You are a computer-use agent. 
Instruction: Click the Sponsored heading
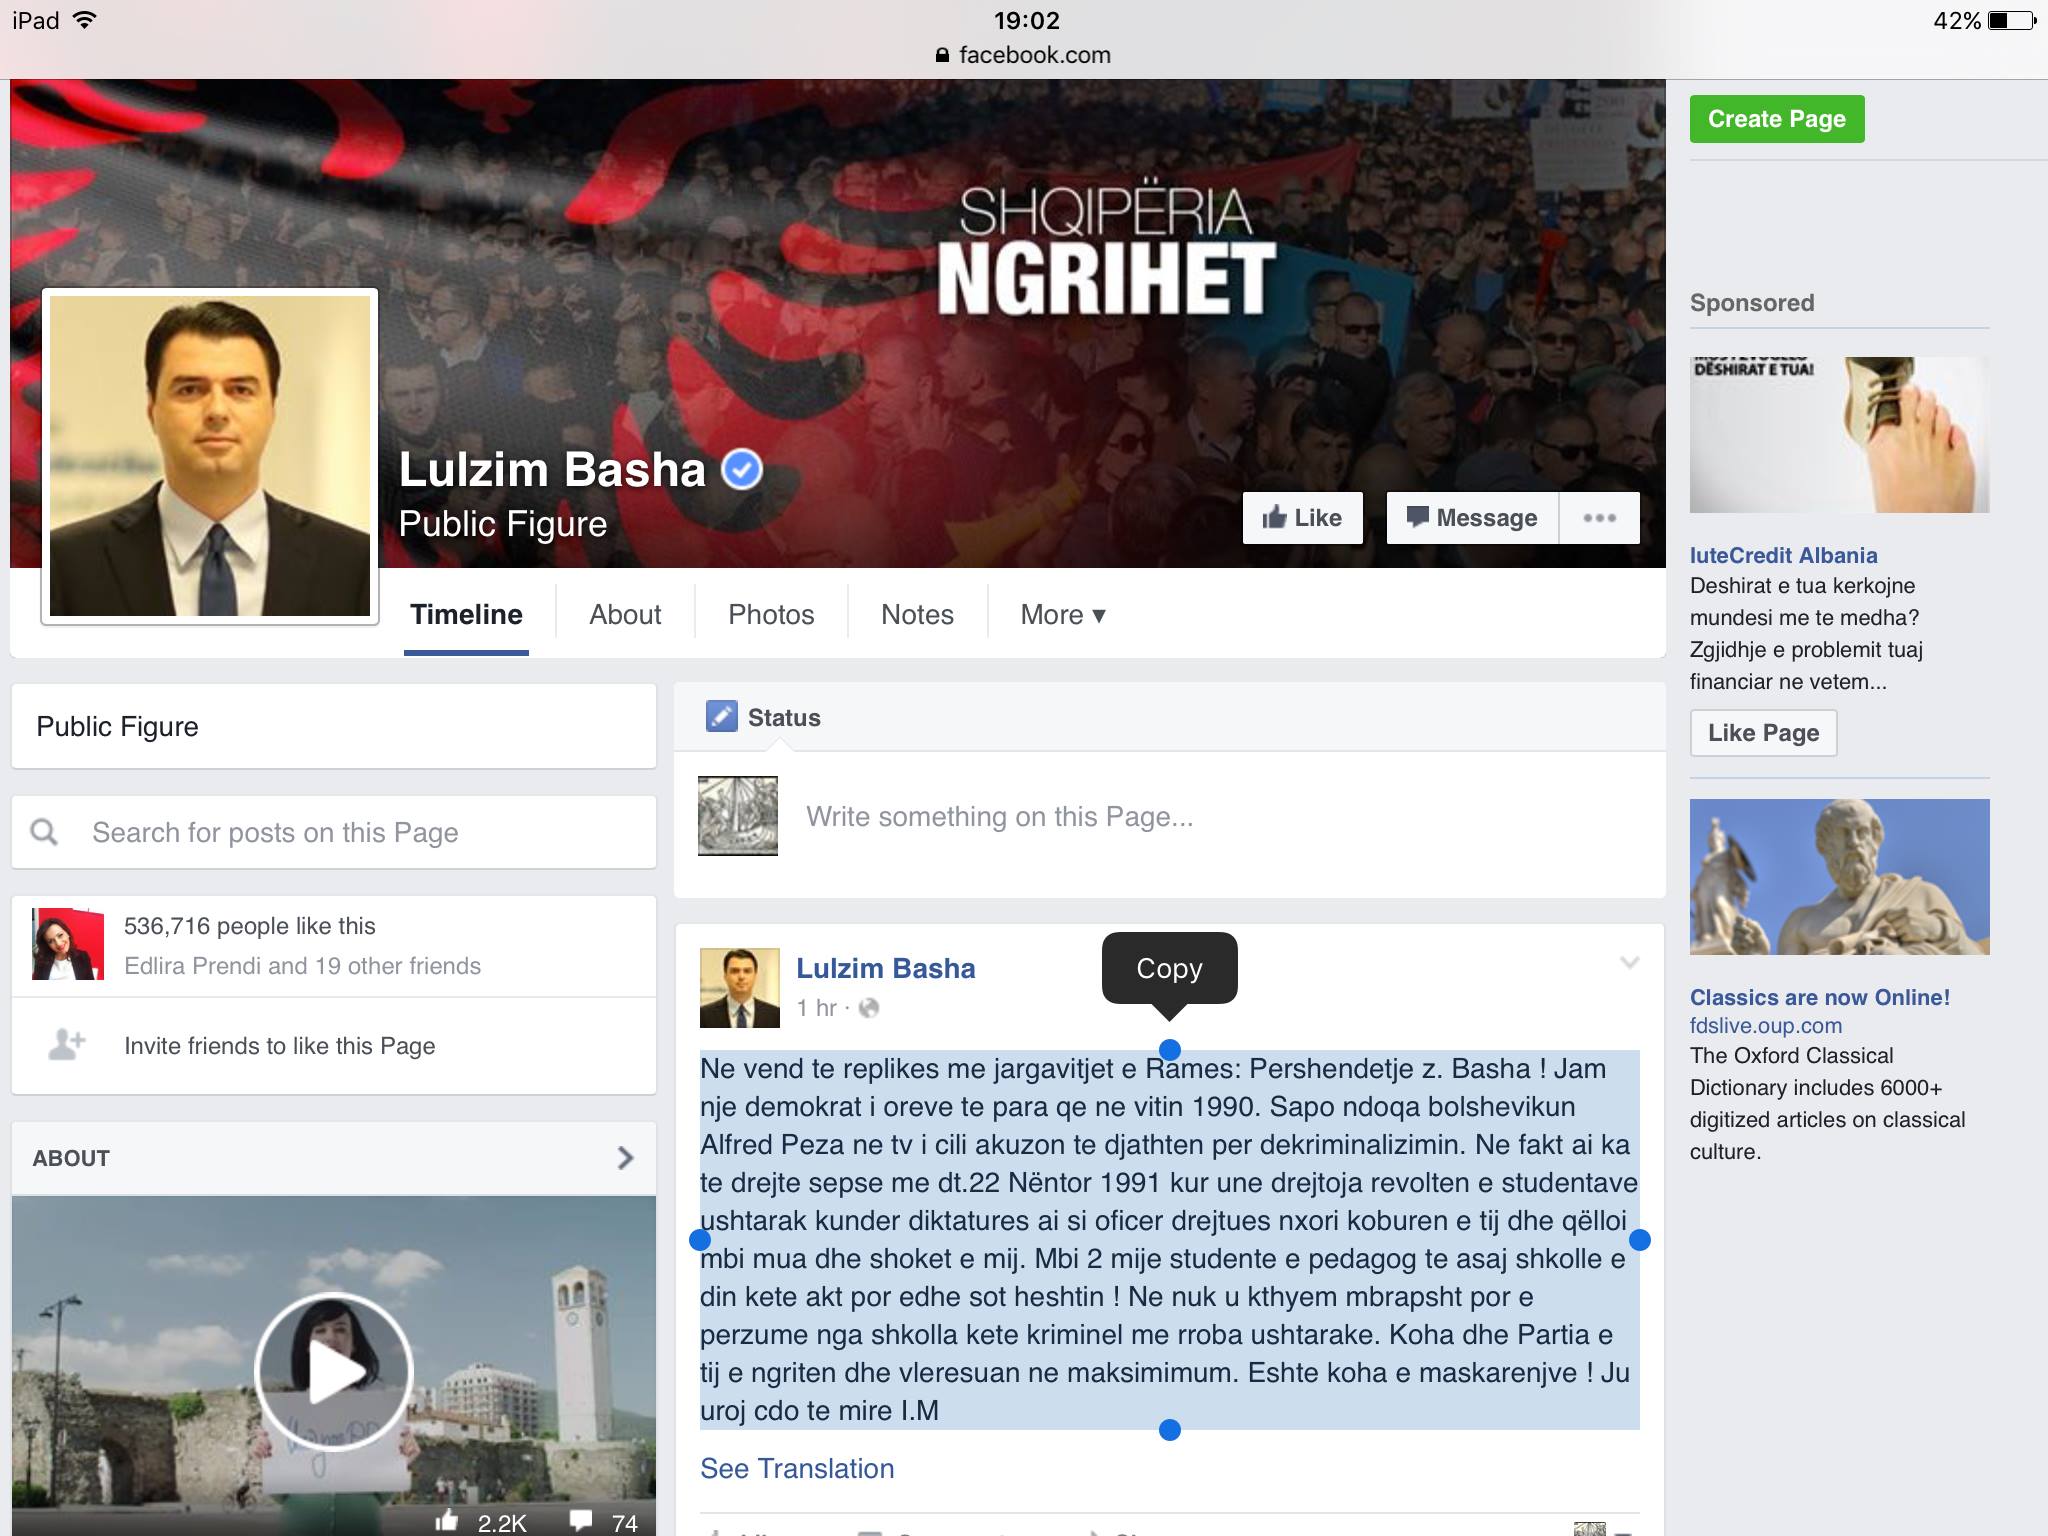pos(1752,303)
